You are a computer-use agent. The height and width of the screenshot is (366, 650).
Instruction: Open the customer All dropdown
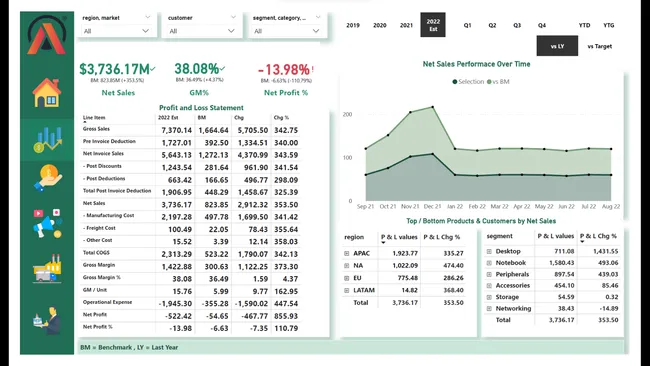pyautogui.click(x=202, y=31)
